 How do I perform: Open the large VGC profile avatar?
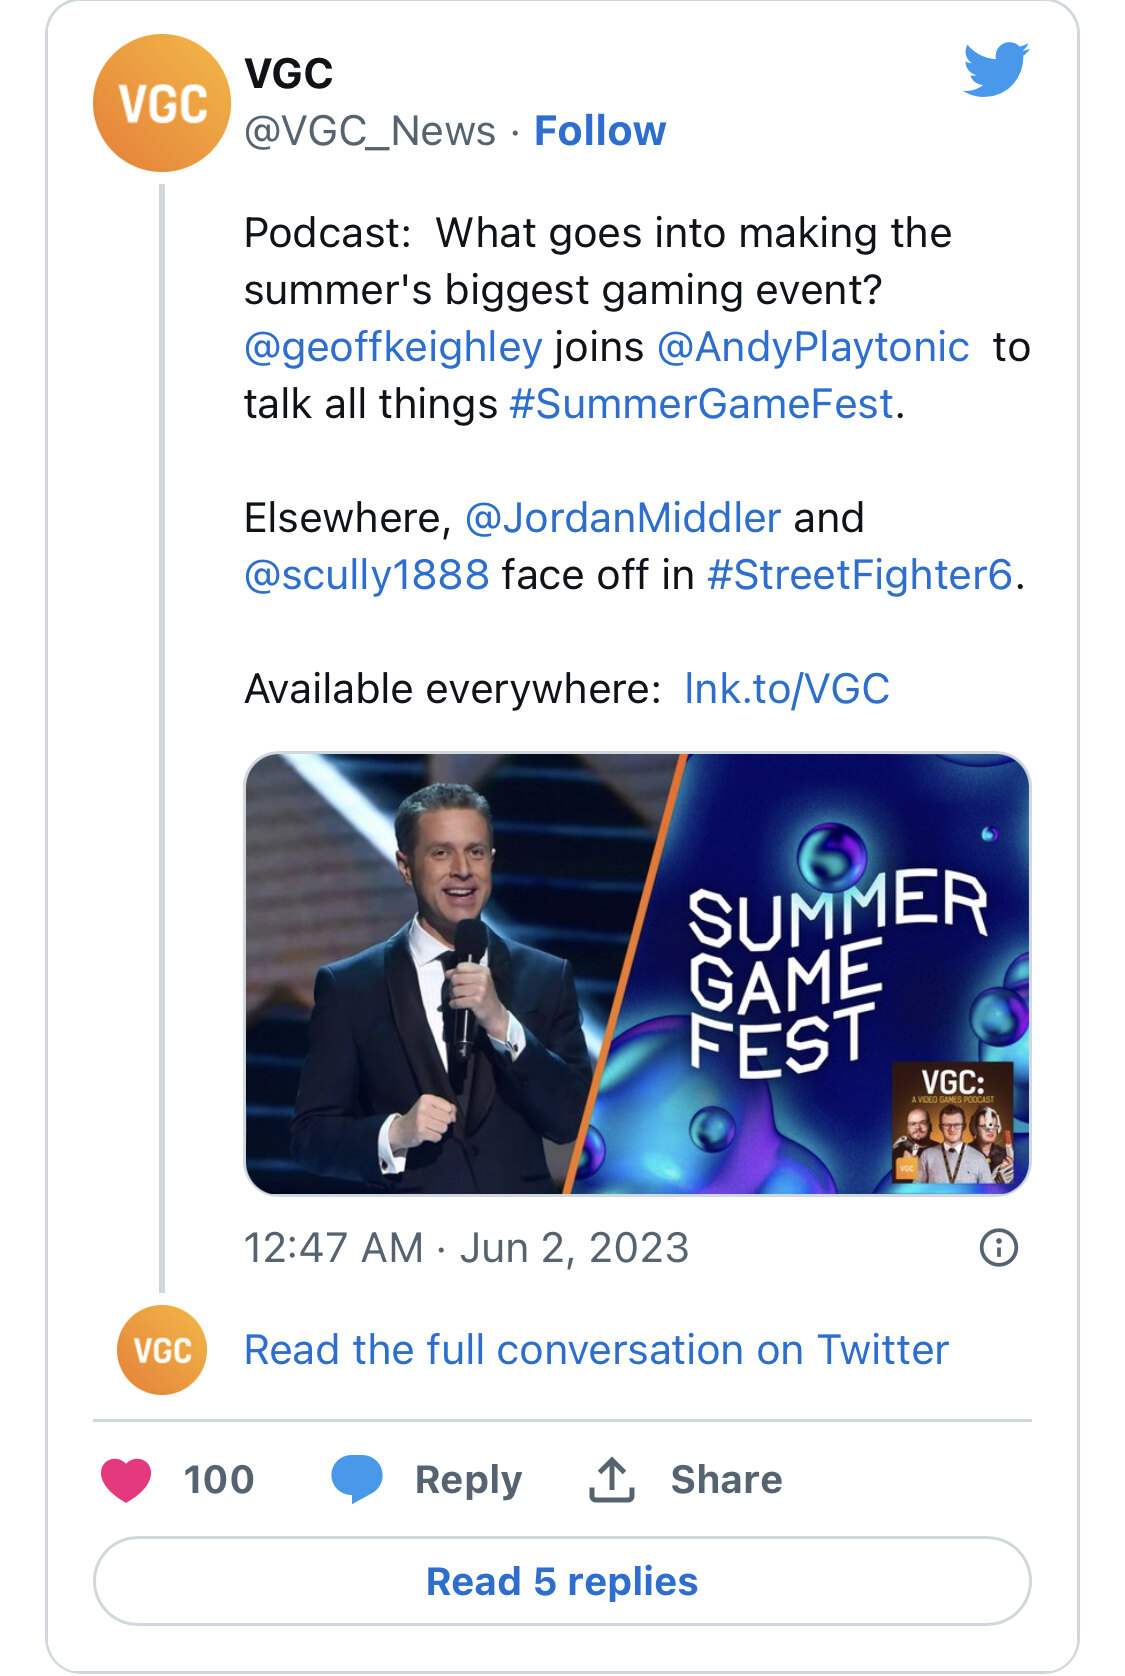[x=162, y=103]
